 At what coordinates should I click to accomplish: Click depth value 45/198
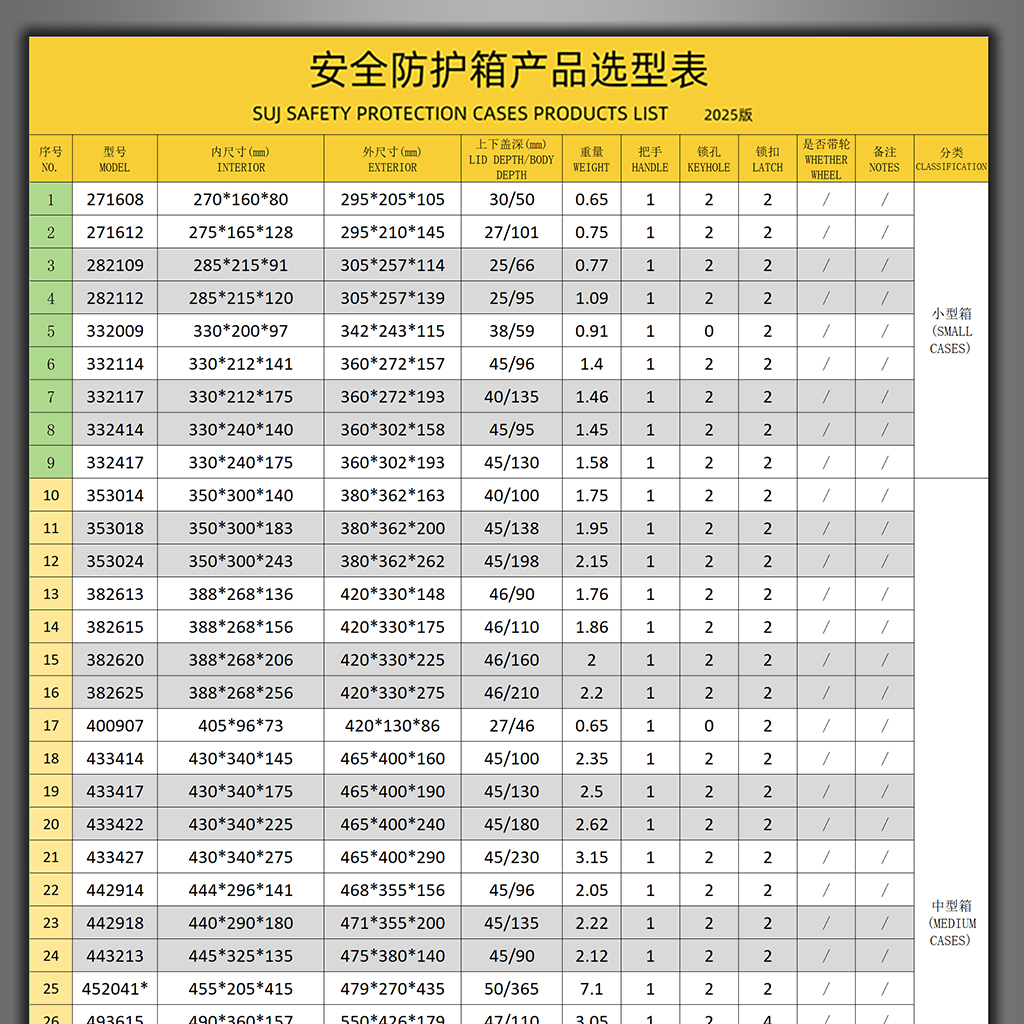511,561
